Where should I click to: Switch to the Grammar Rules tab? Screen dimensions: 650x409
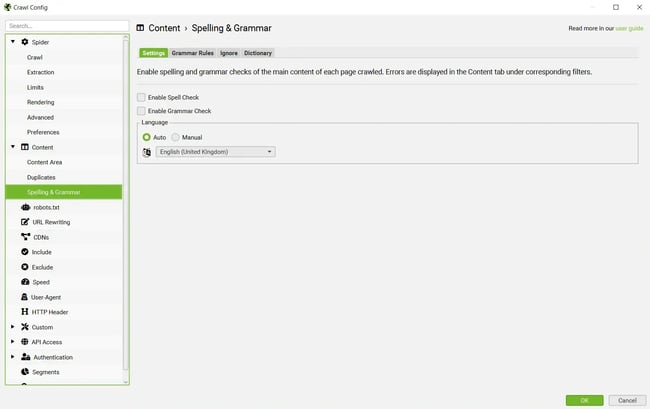click(192, 53)
